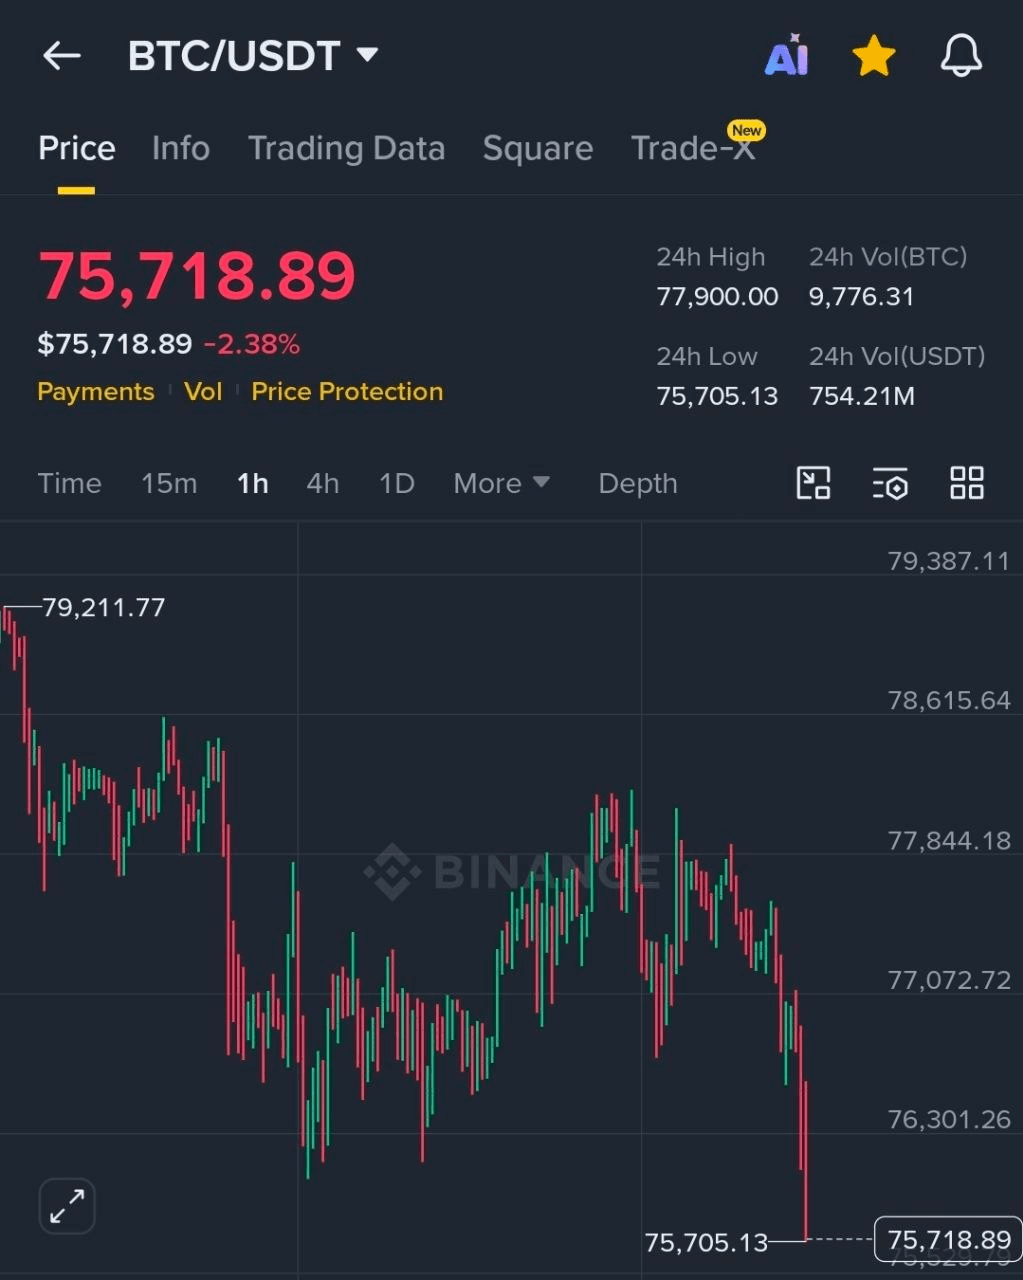This screenshot has height=1280, width=1023.
Task: Go back using the arrow icon
Action: click(61, 56)
